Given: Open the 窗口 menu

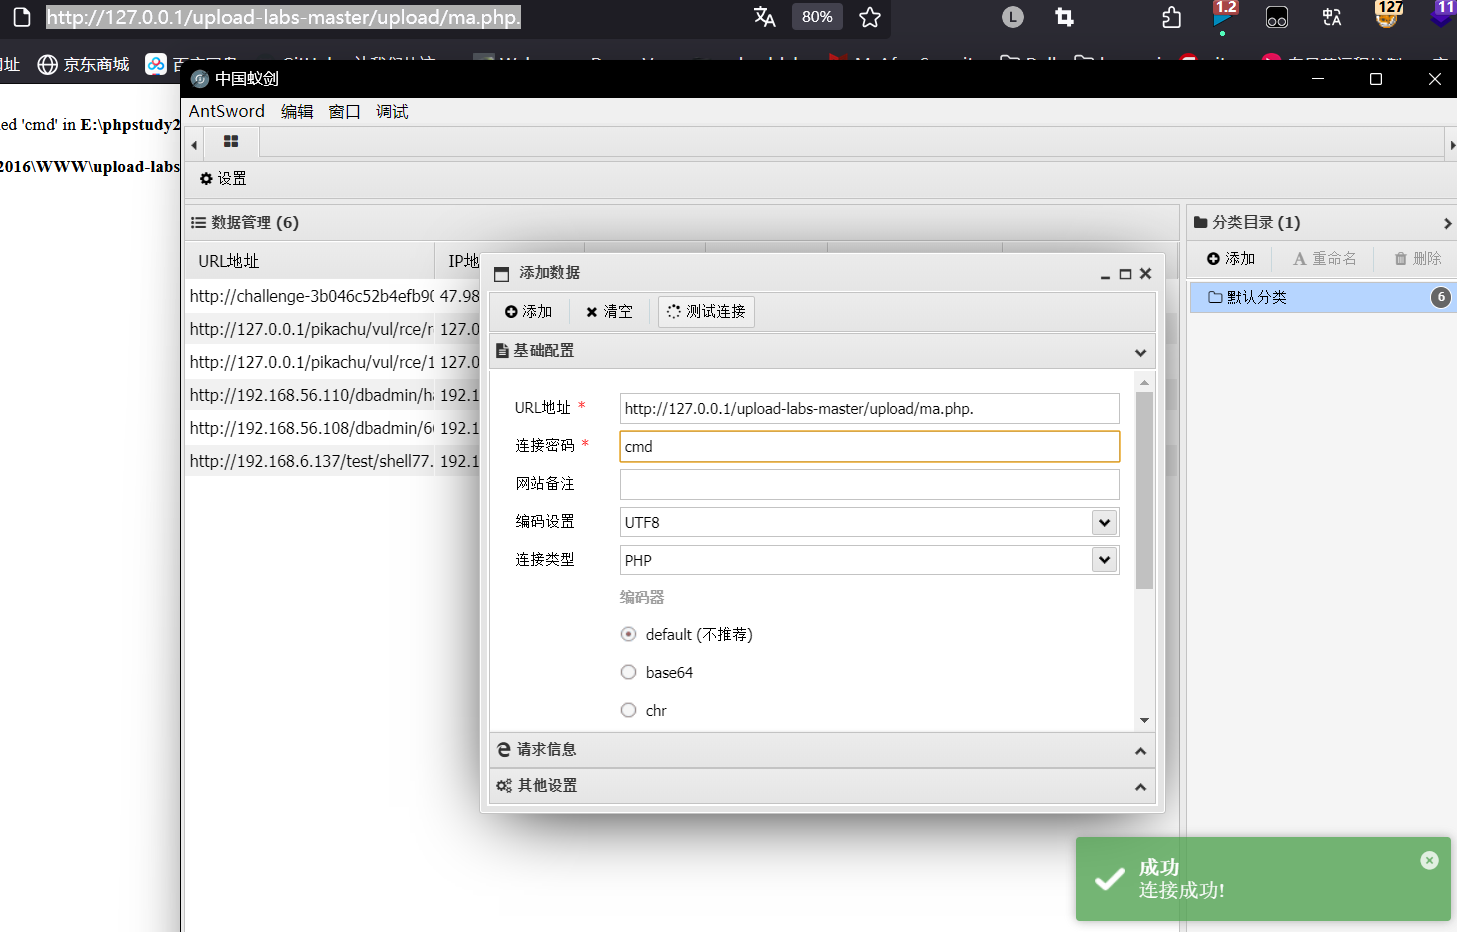Looking at the screenshot, I should click(x=344, y=111).
